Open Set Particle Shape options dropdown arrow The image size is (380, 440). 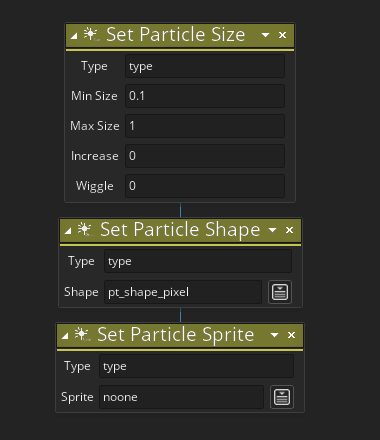[x=273, y=230]
